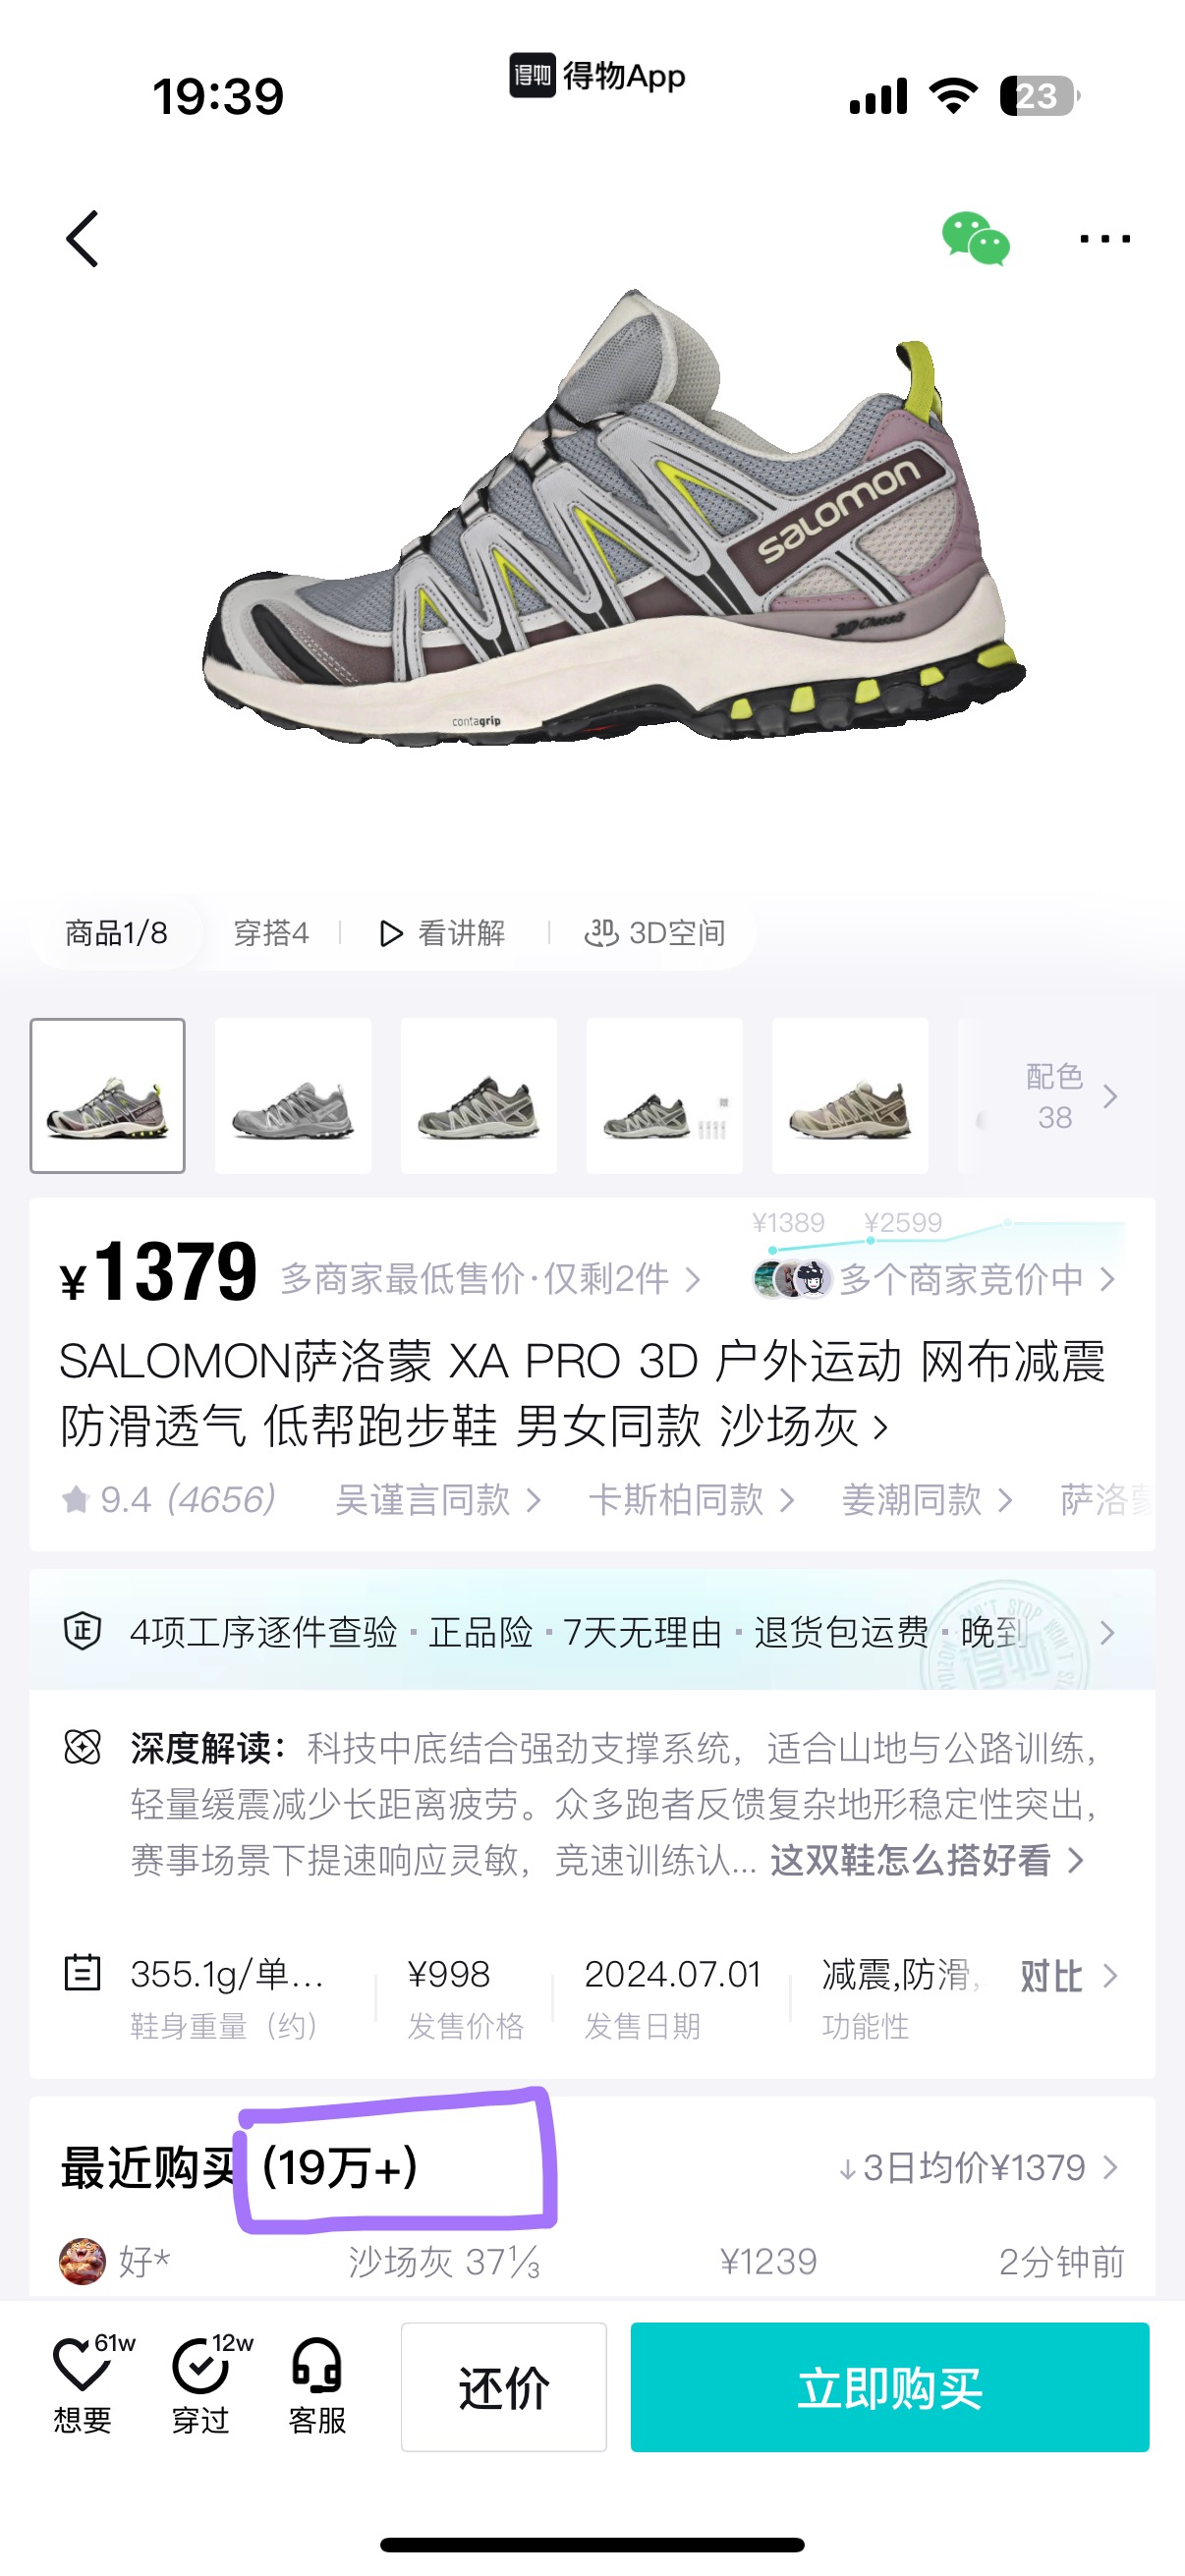1185x2576 pixels.
Task: Tap the calendar icon beside shoe weight
Action: pos(82,1973)
